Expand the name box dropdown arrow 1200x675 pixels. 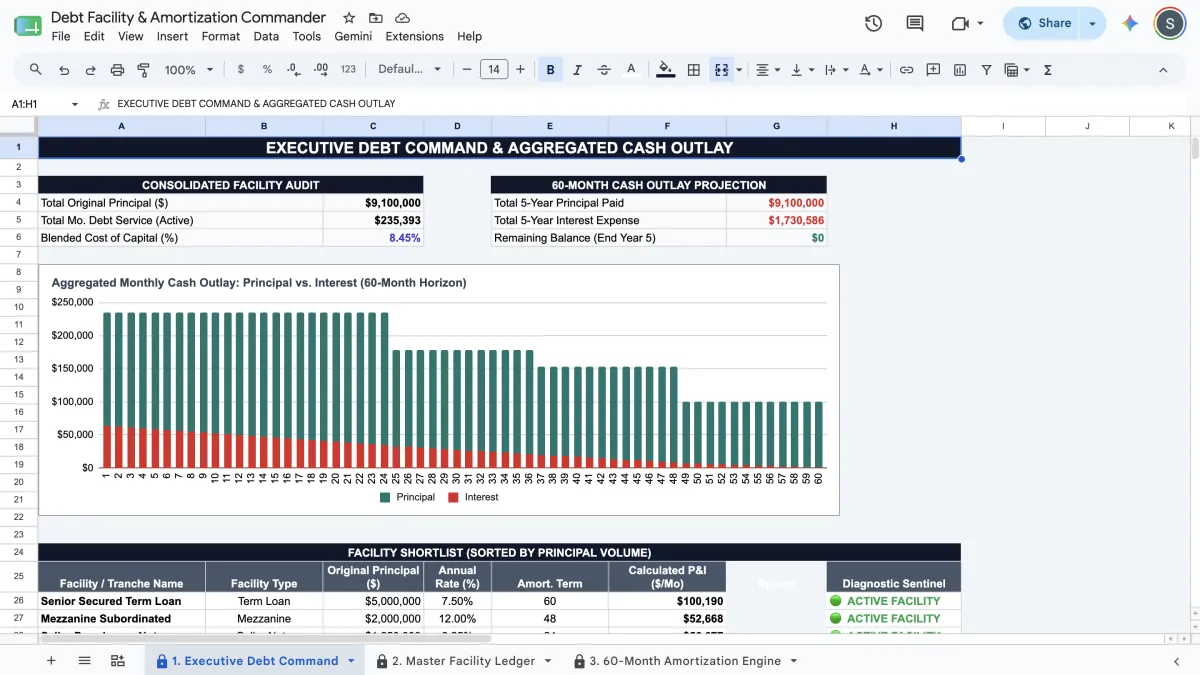tap(74, 104)
